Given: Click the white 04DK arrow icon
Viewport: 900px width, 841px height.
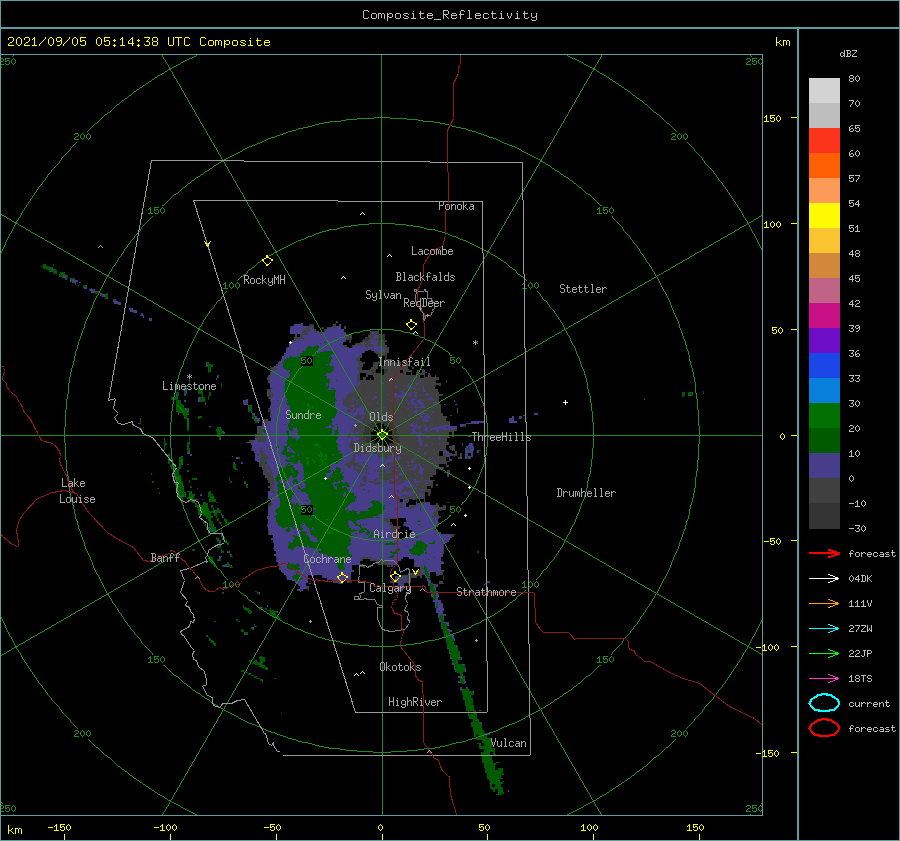Looking at the screenshot, I should [824, 579].
